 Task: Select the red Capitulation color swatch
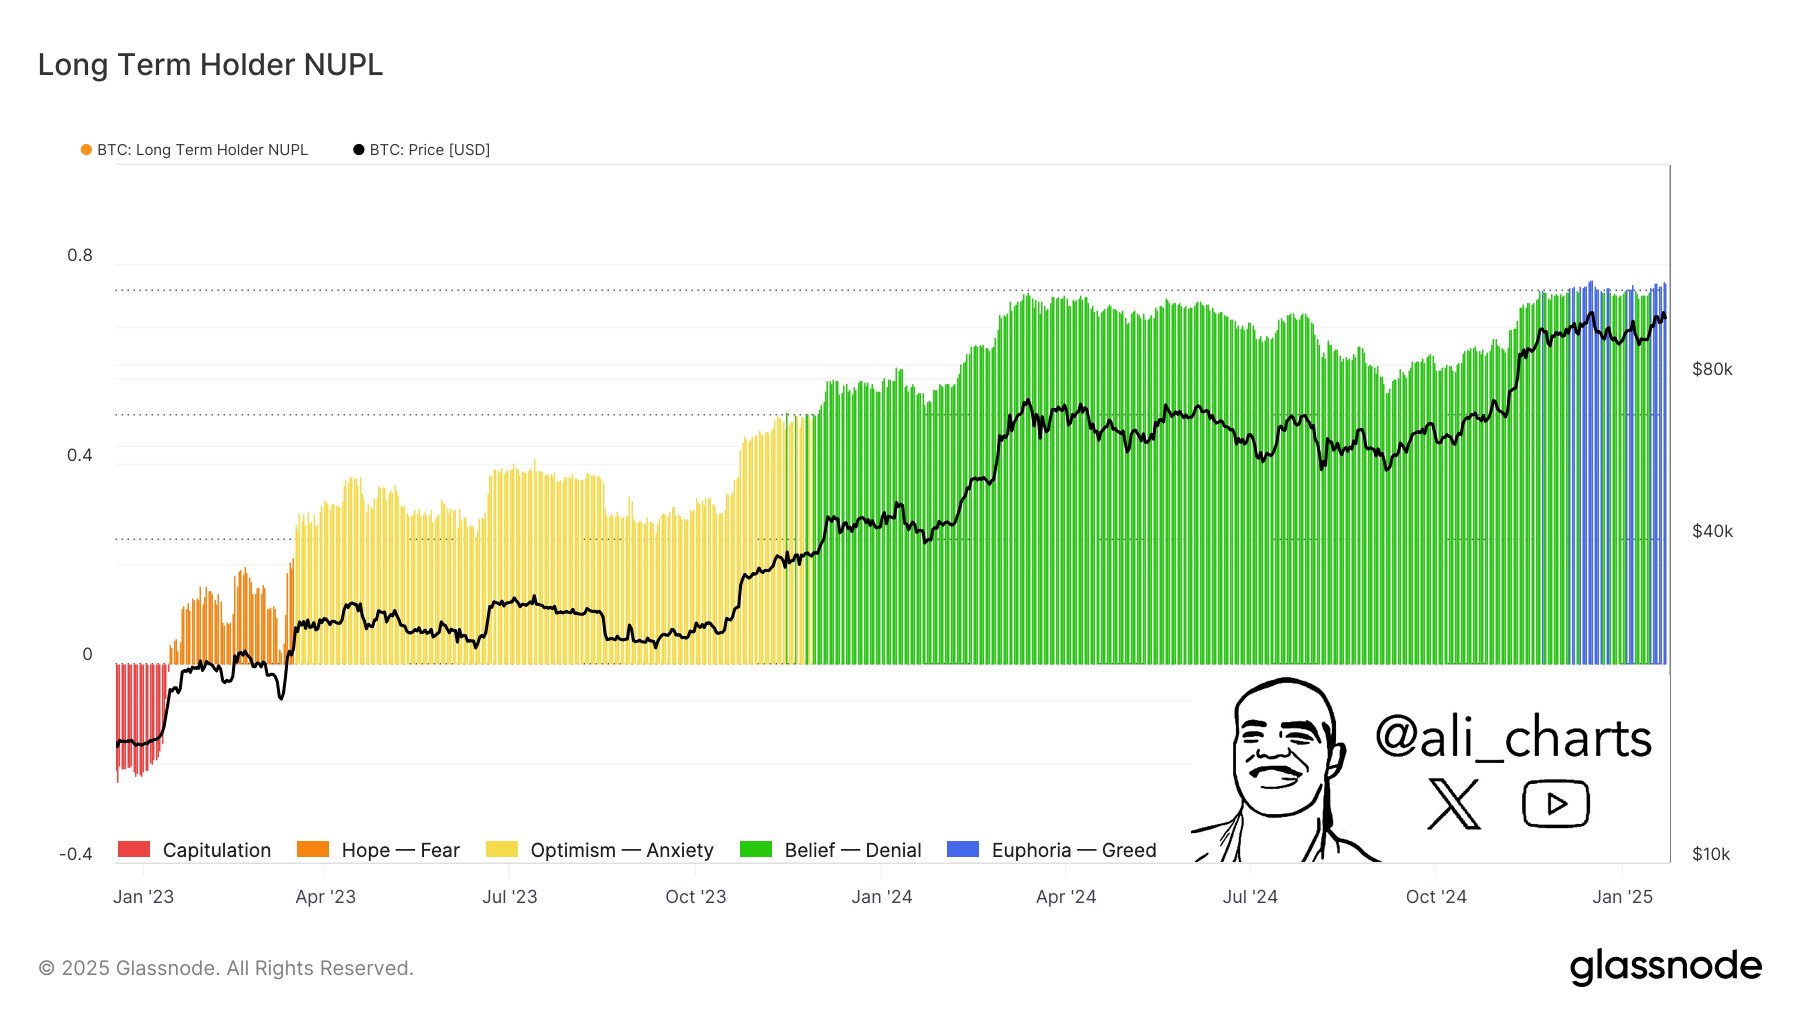(x=134, y=849)
